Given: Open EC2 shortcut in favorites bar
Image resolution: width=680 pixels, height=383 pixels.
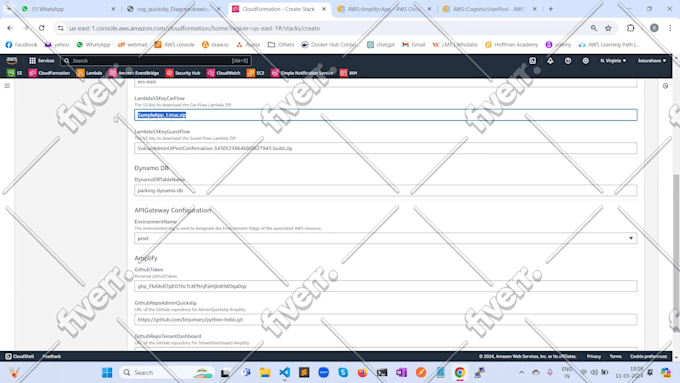Looking at the screenshot, I should click(x=255, y=73).
